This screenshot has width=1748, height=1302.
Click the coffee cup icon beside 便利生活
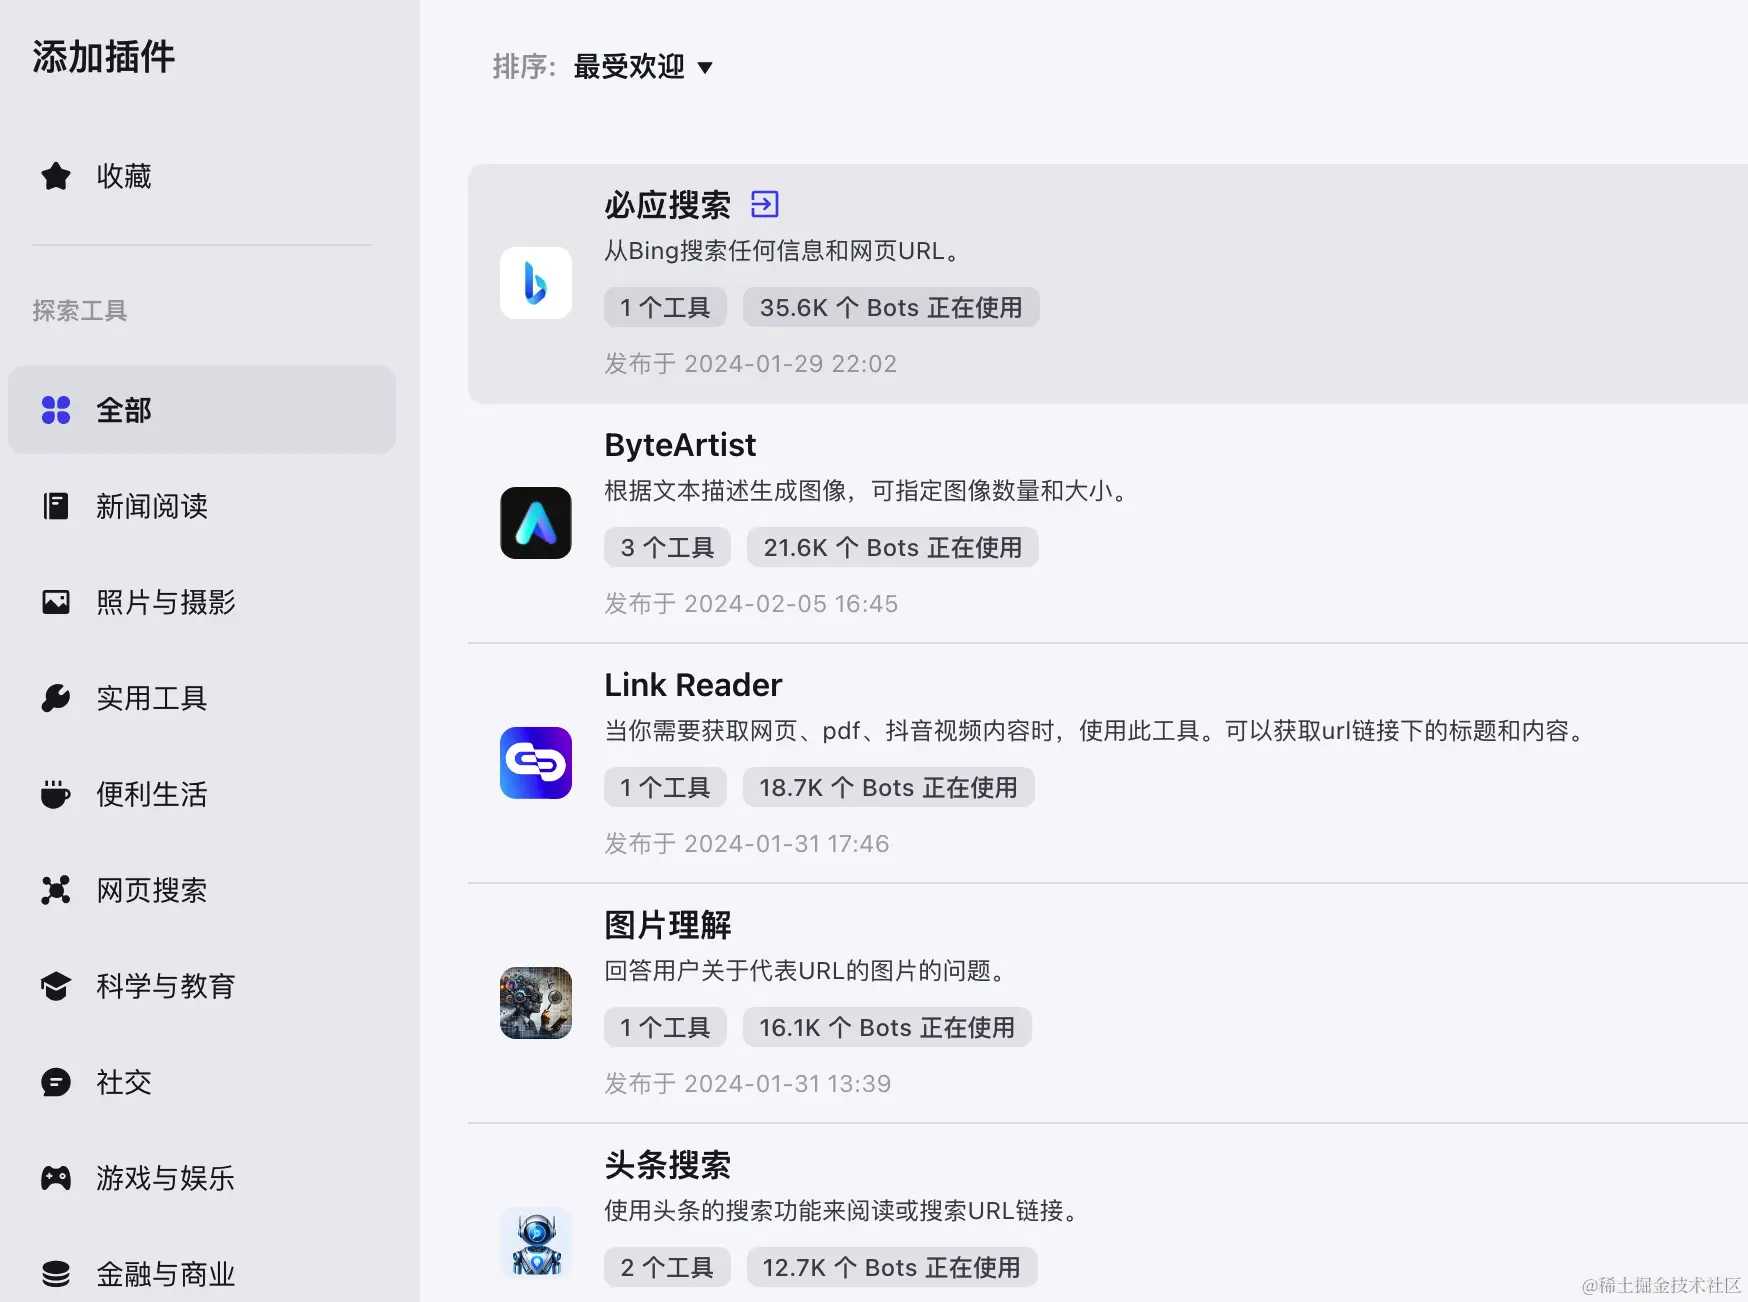(x=56, y=794)
